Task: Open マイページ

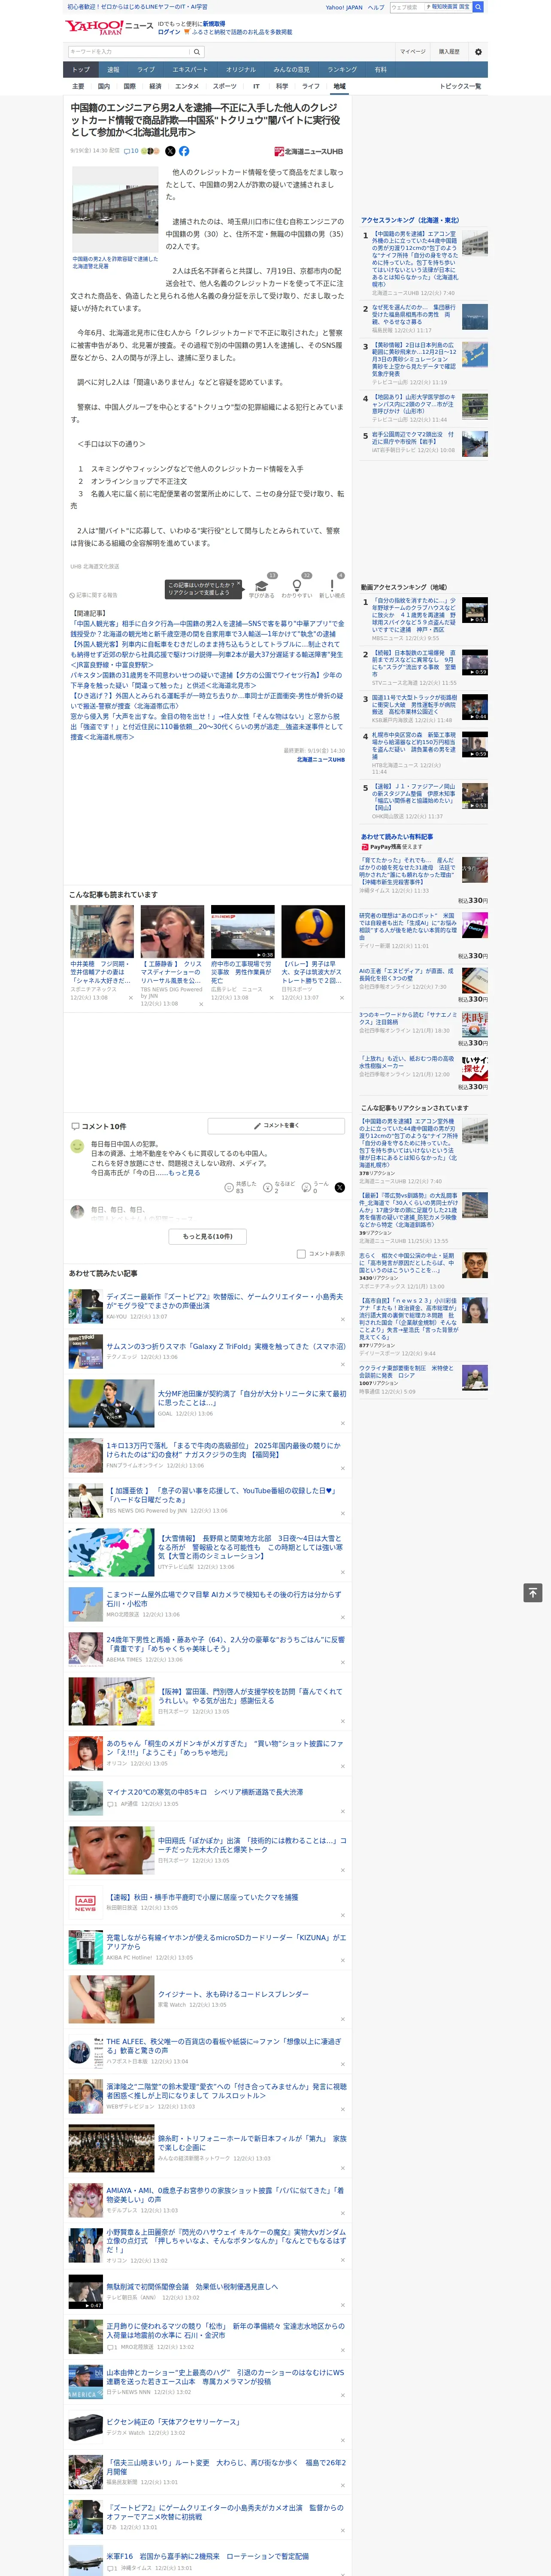Action: 412,51
